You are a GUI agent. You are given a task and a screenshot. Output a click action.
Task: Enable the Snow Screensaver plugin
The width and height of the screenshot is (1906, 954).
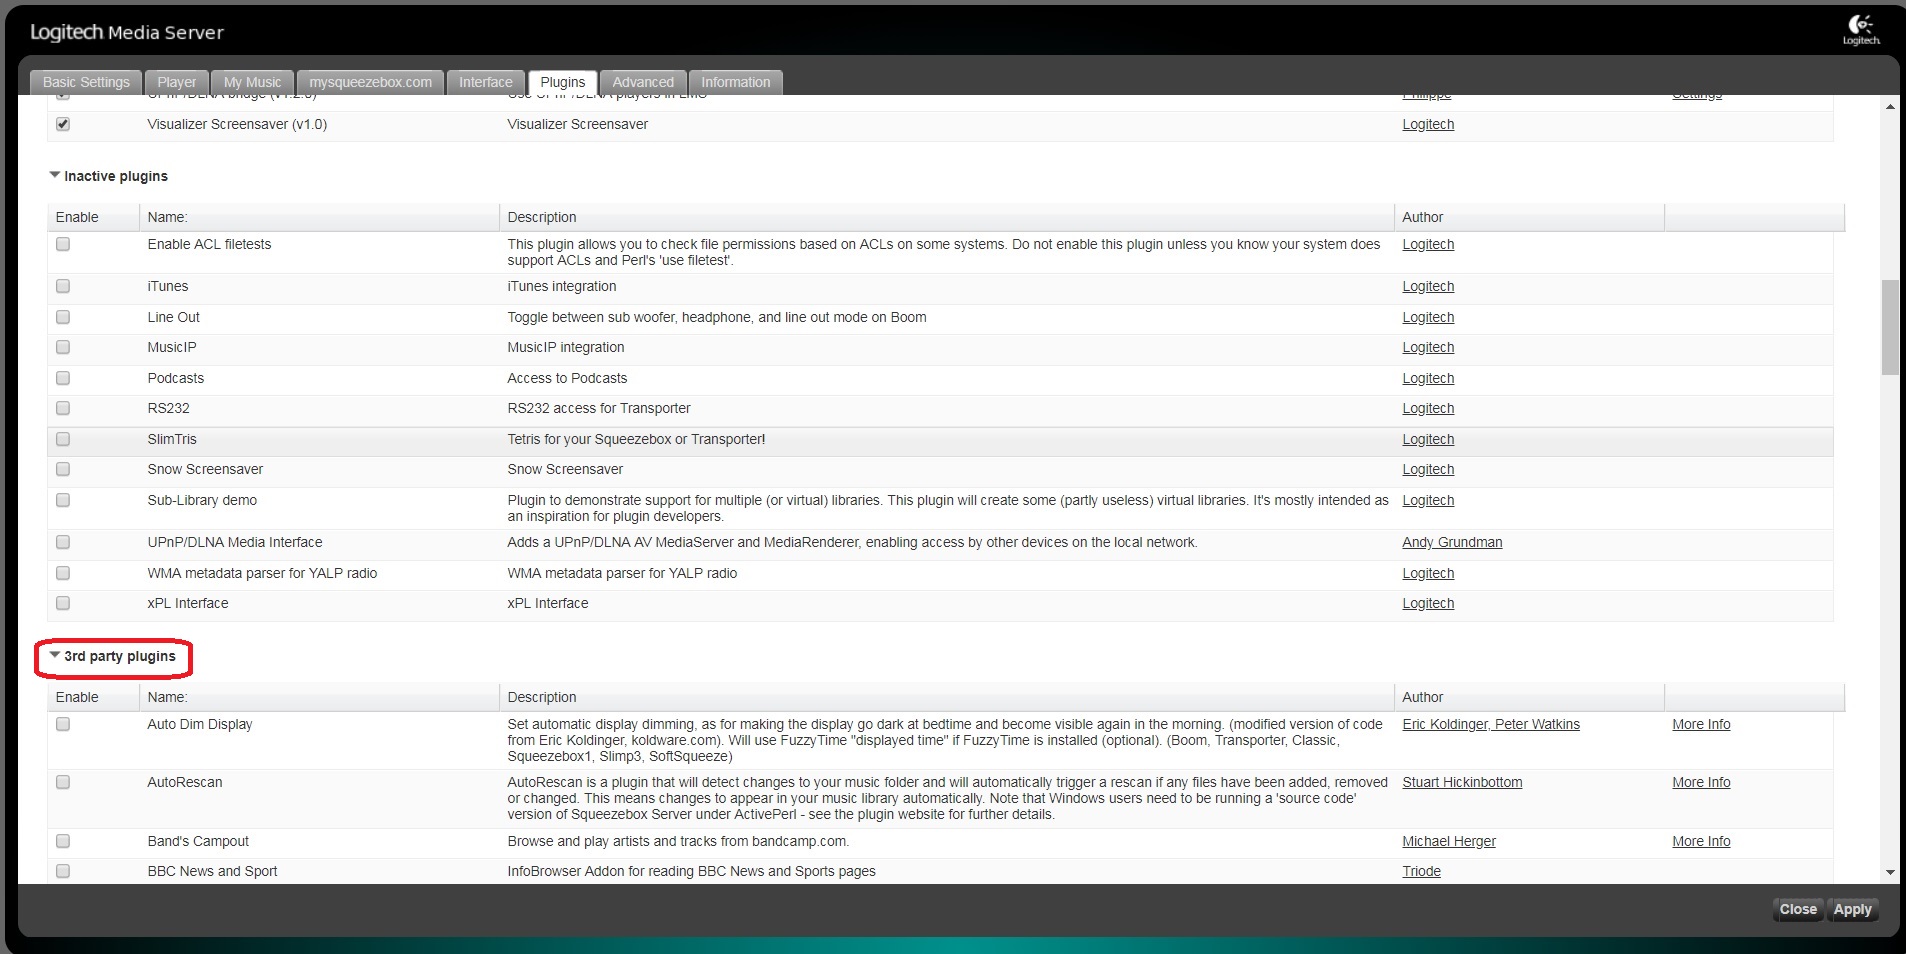(63, 469)
